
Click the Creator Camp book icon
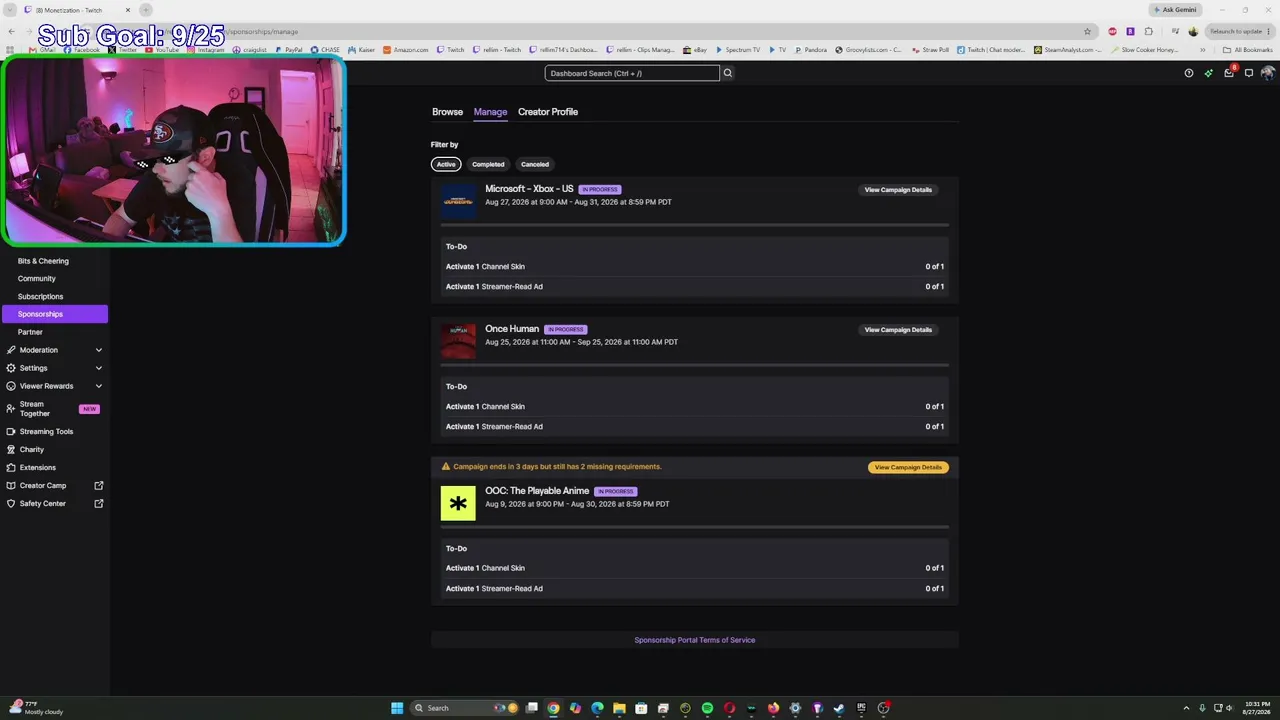(x=11, y=486)
